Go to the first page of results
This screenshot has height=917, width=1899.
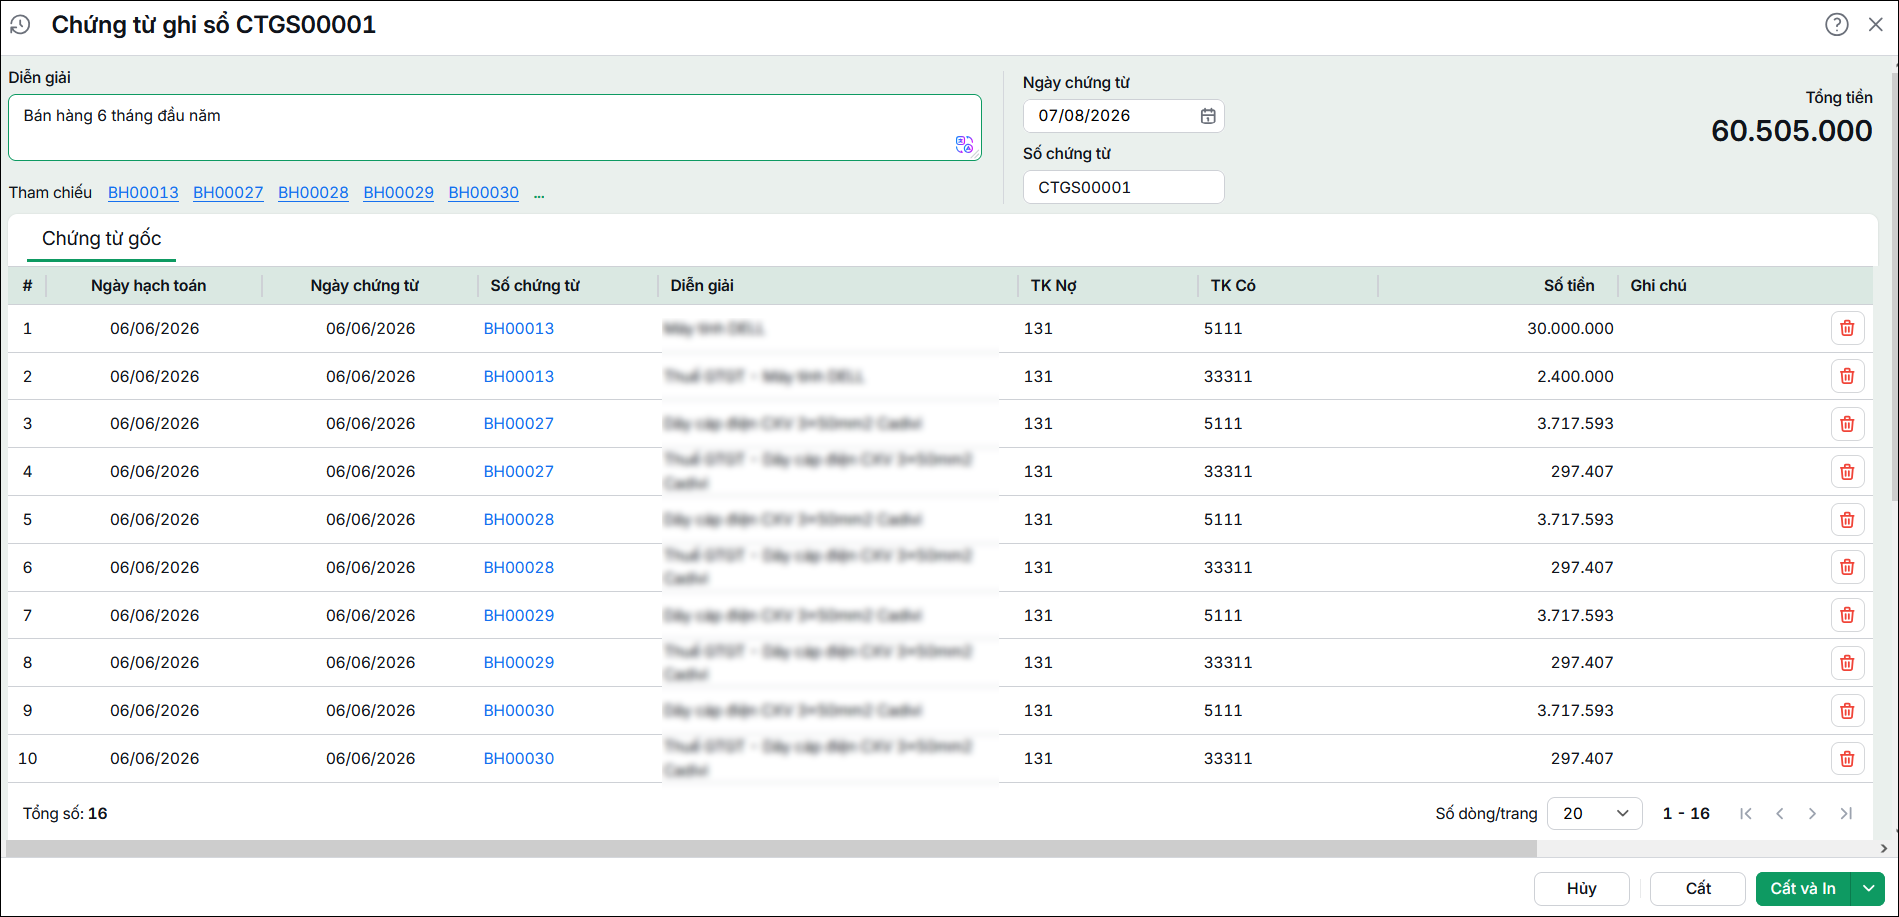(x=1746, y=814)
